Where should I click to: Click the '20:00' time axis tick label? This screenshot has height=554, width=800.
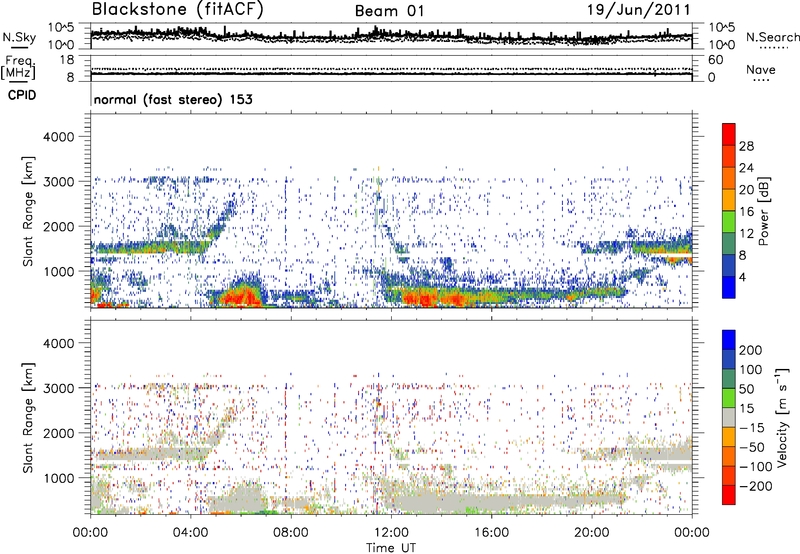pyautogui.click(x=592, y=533)
